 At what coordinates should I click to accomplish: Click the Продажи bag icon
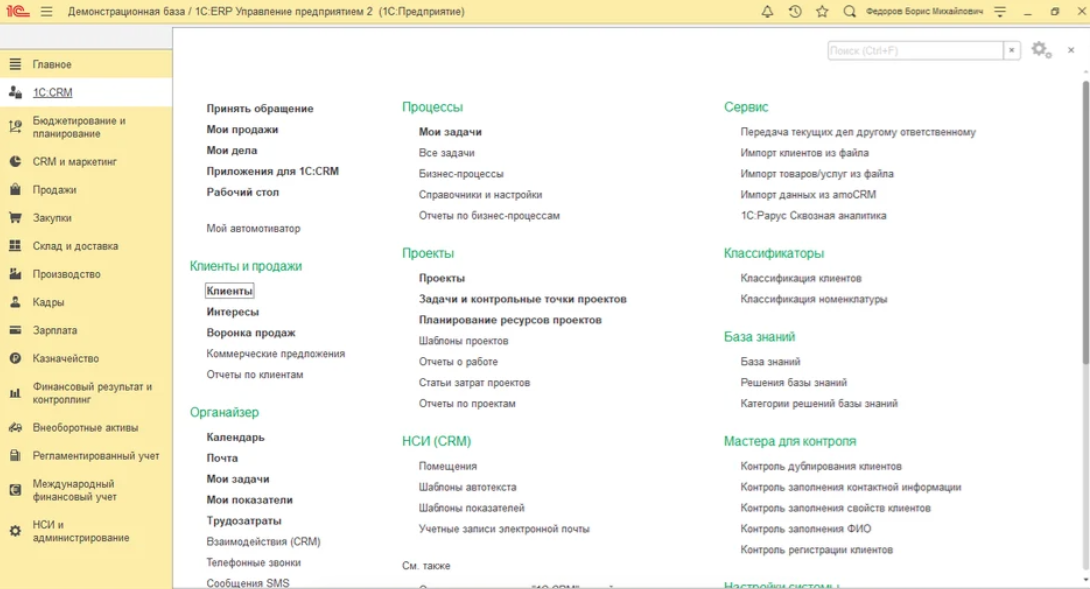tap(15, 189)
